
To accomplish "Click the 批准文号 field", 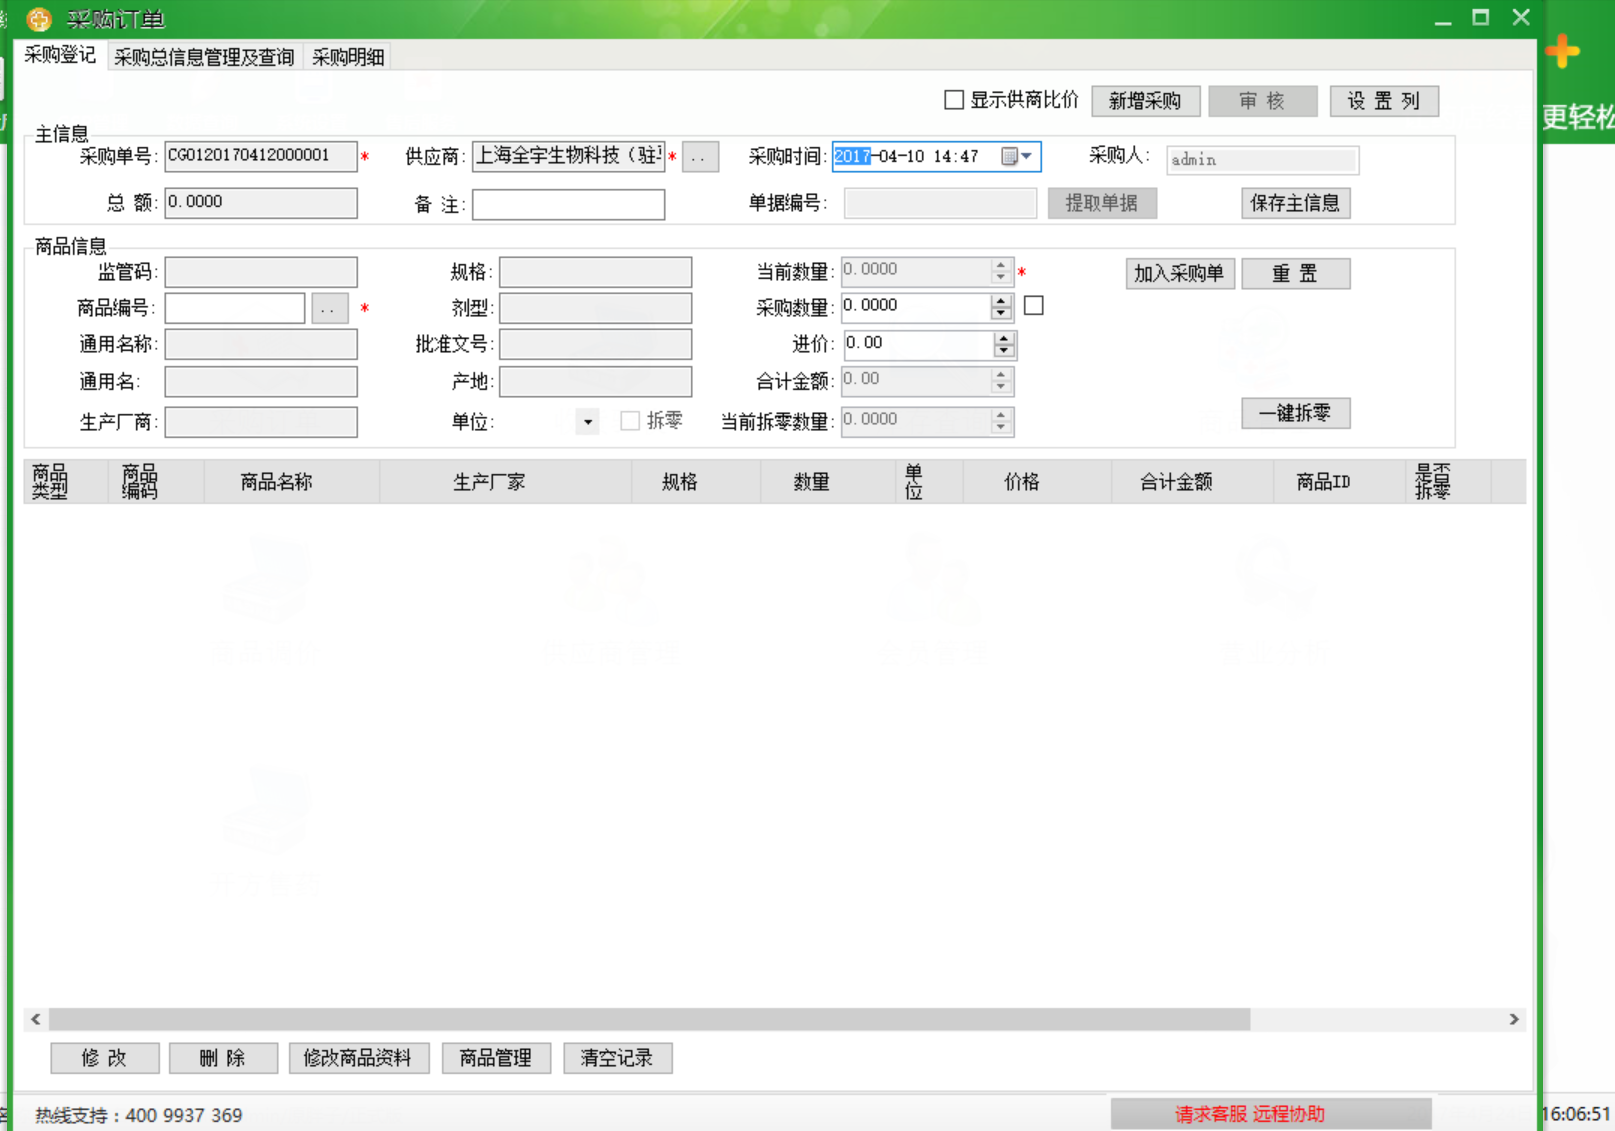I will [596, 344].
